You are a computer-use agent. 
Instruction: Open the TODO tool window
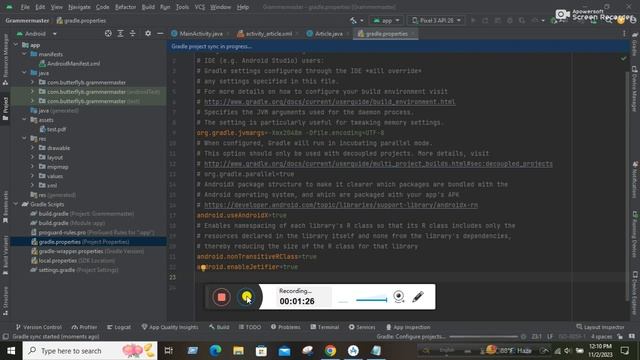tap(250, 327)
